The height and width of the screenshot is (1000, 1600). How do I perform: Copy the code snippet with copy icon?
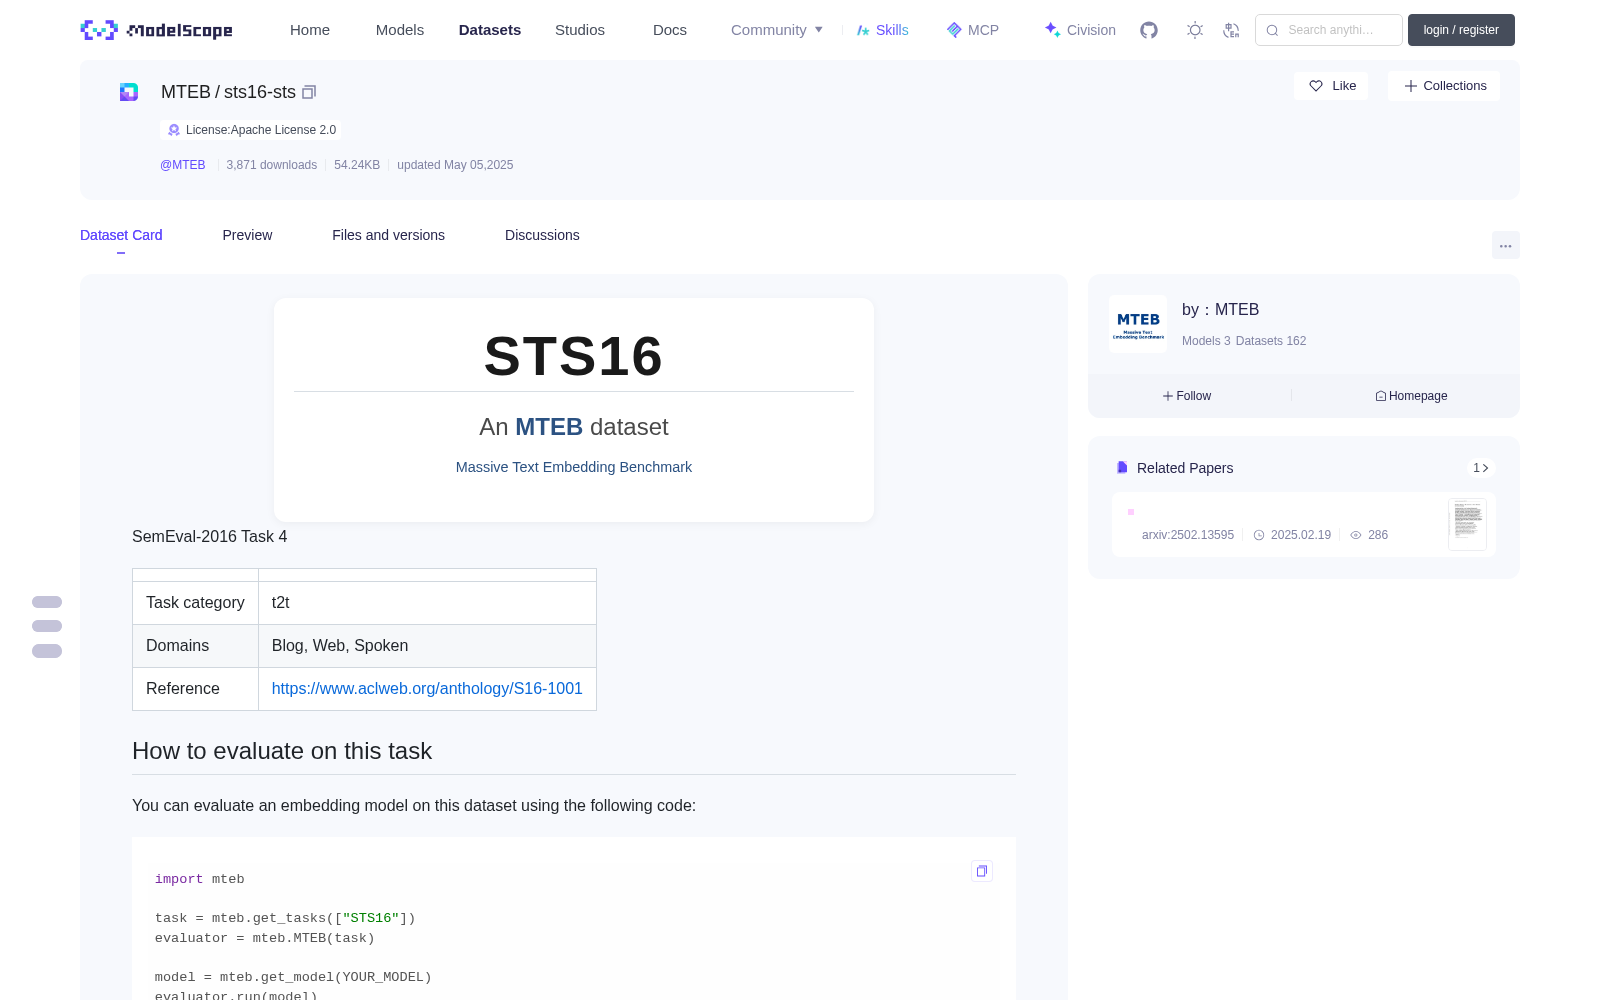coord(982,871)
